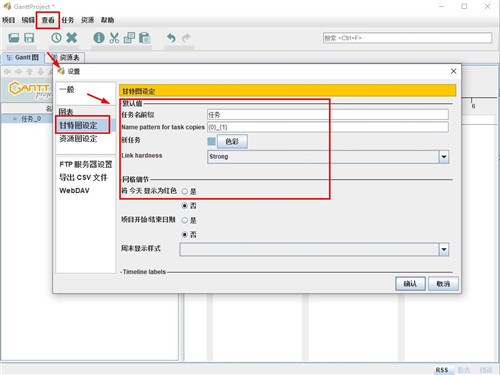Screen dimensions: 500x375
Task: Select FTP 服务器设置 in settings list
Action: pyautogui.click(x=86, y=164)
